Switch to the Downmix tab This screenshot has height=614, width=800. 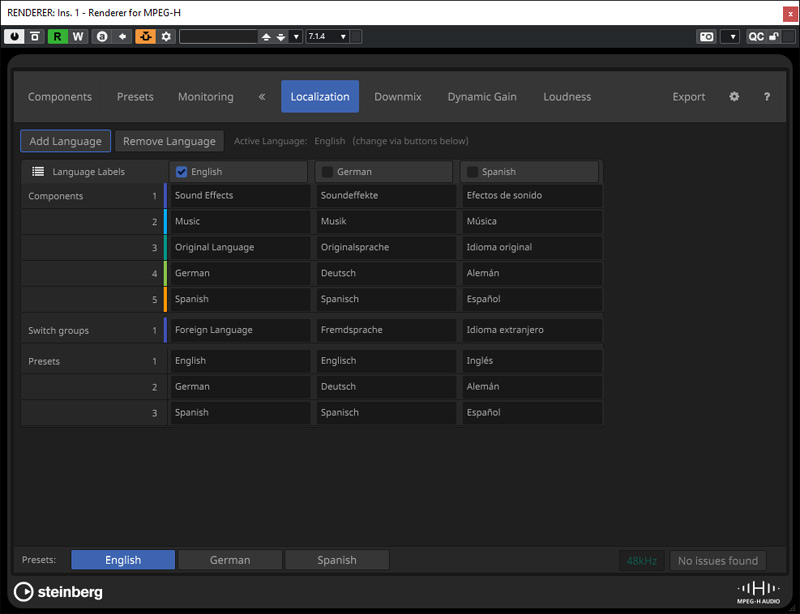pos(398,97)
